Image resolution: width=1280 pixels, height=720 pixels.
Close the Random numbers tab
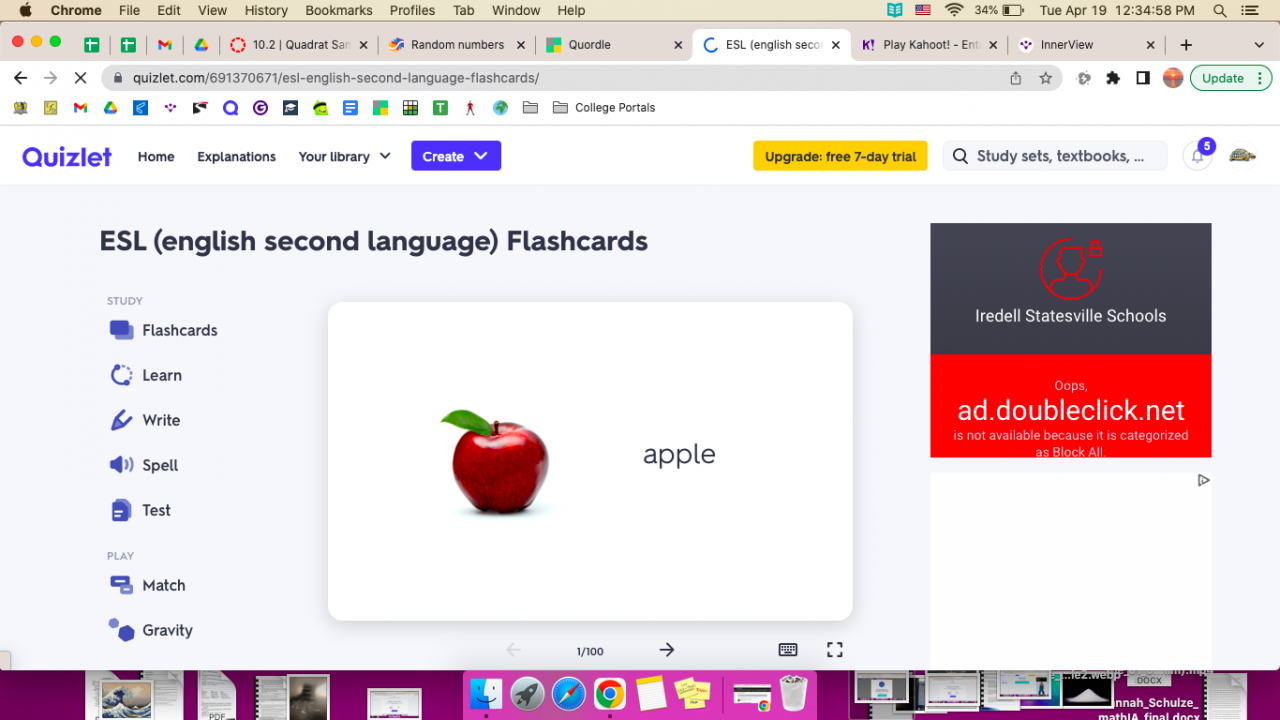520,45
